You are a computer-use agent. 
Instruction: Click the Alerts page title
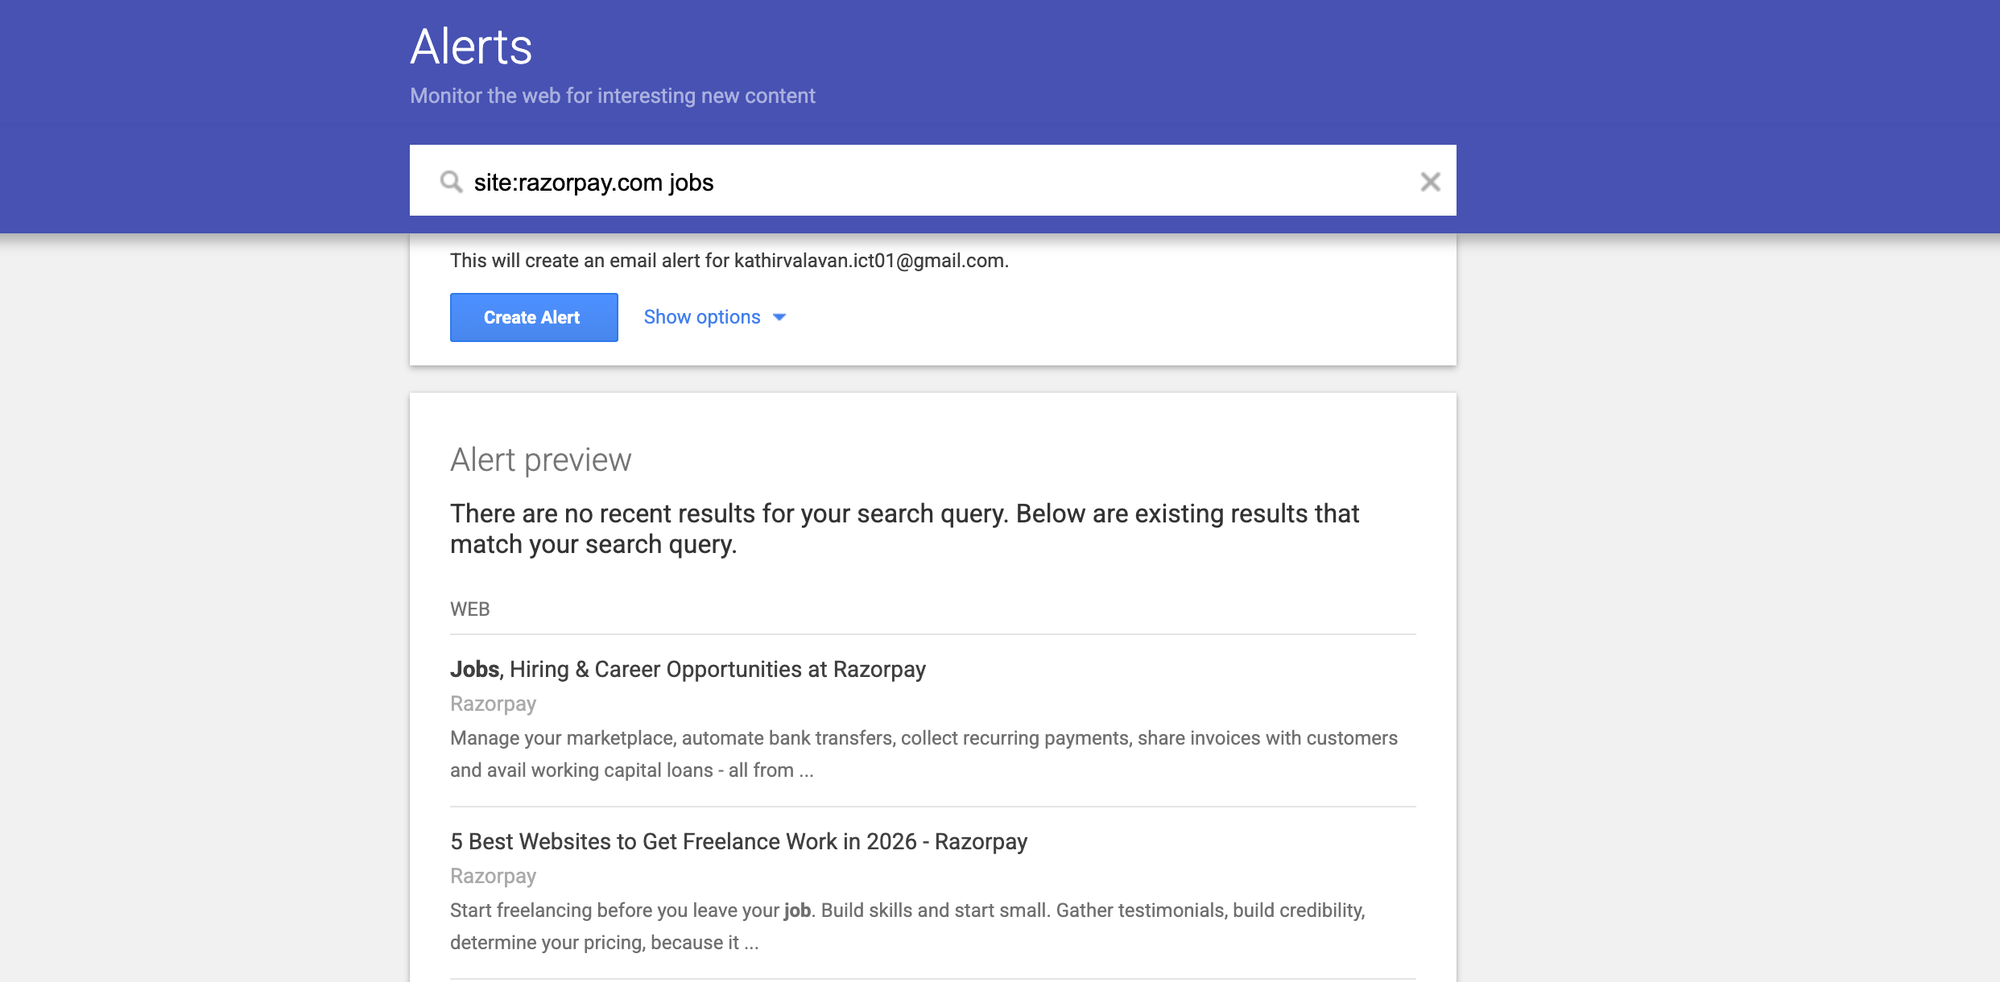point(471,46)
